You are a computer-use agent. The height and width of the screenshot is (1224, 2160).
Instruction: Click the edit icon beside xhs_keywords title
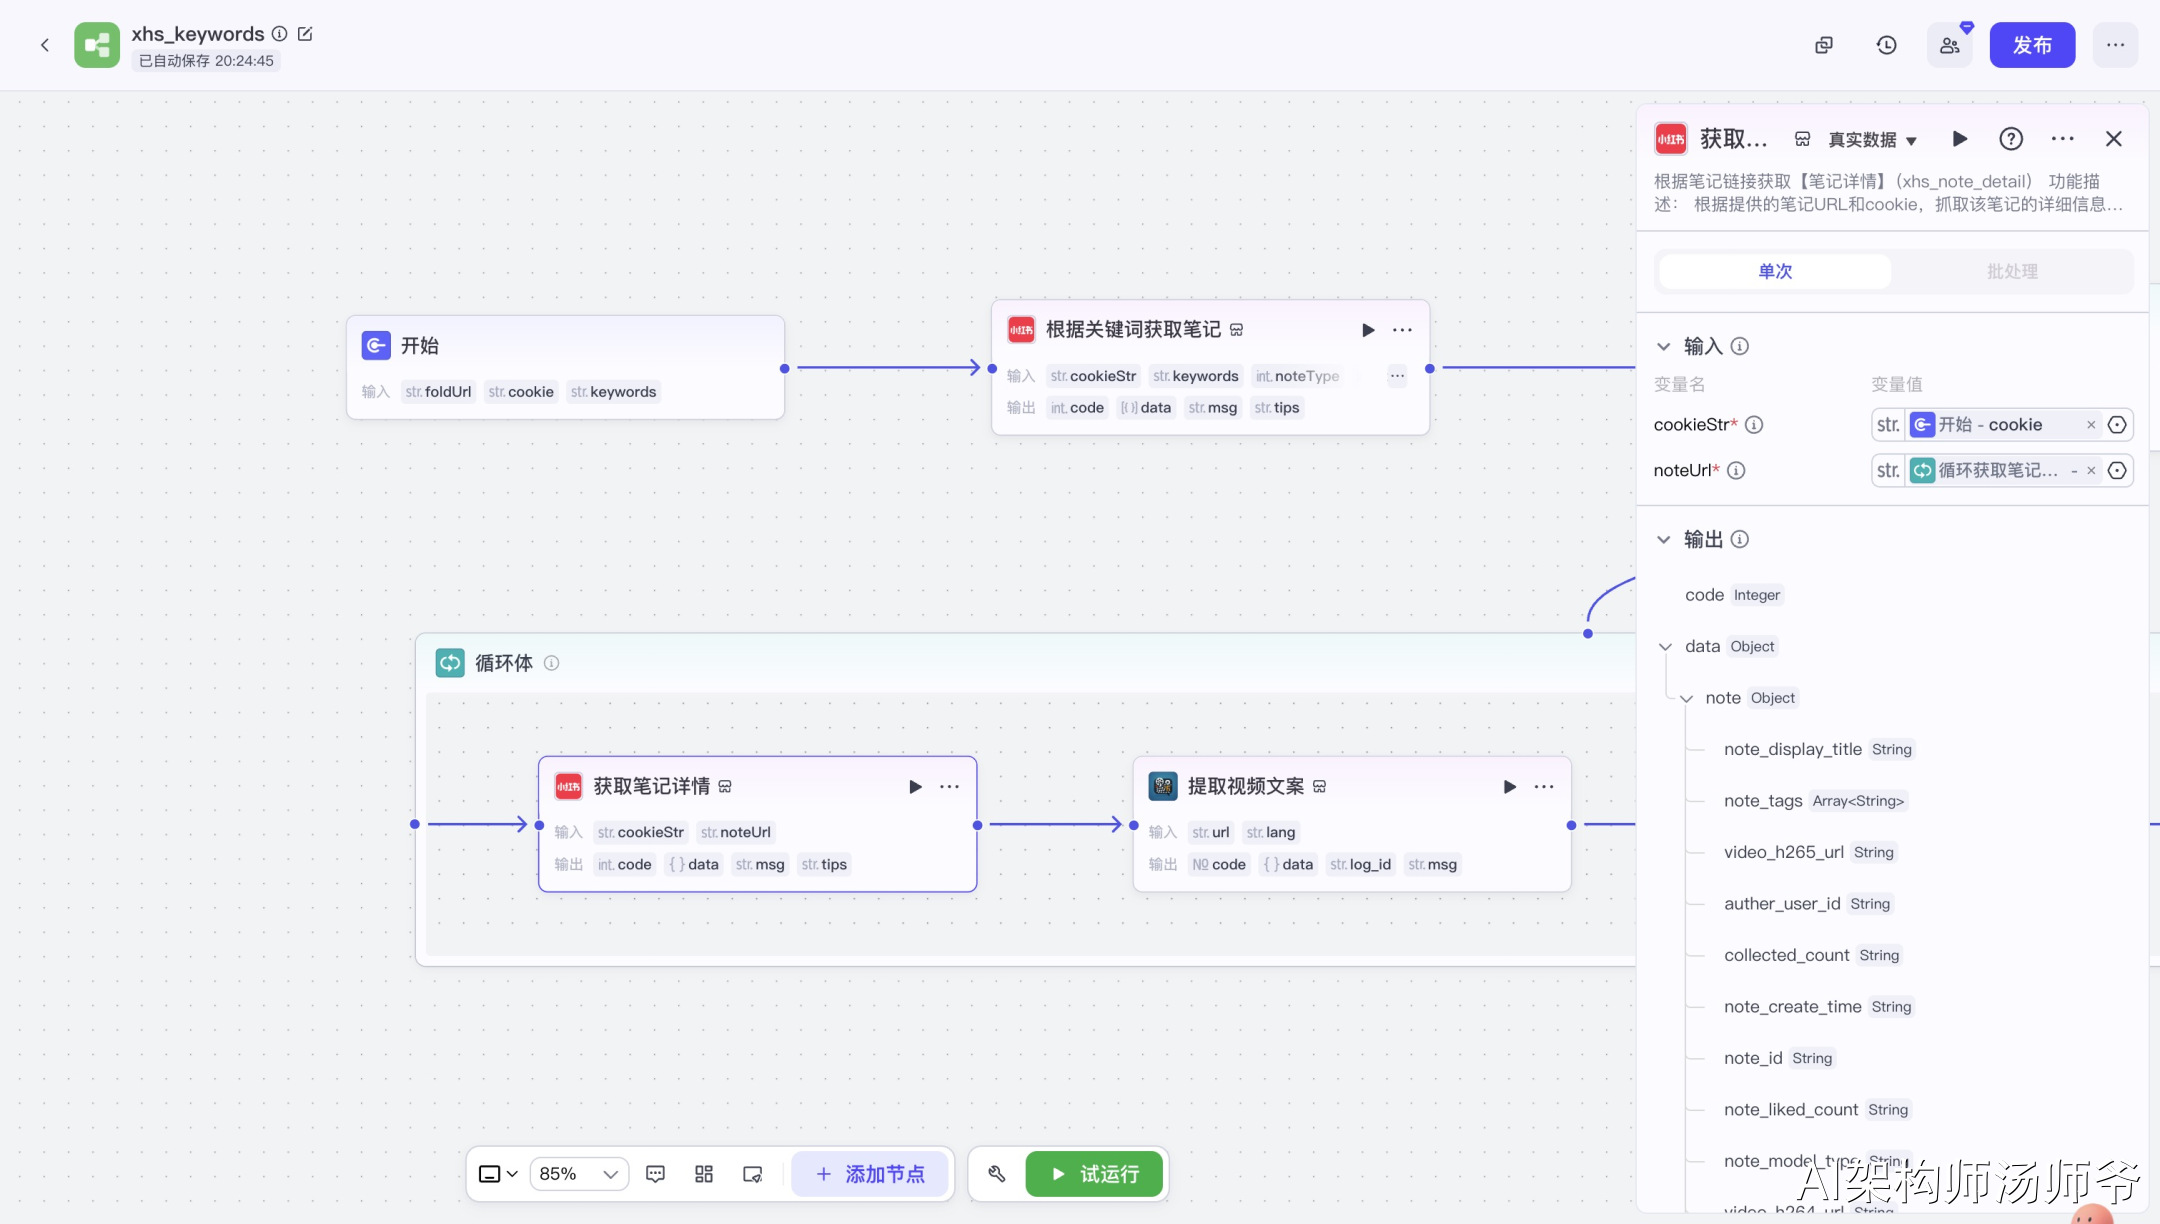coord(306,34)
